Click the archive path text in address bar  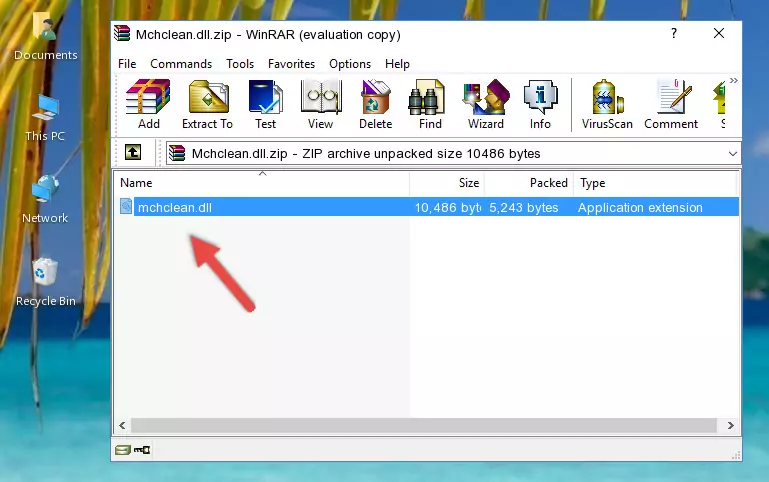tap(366, 154)
